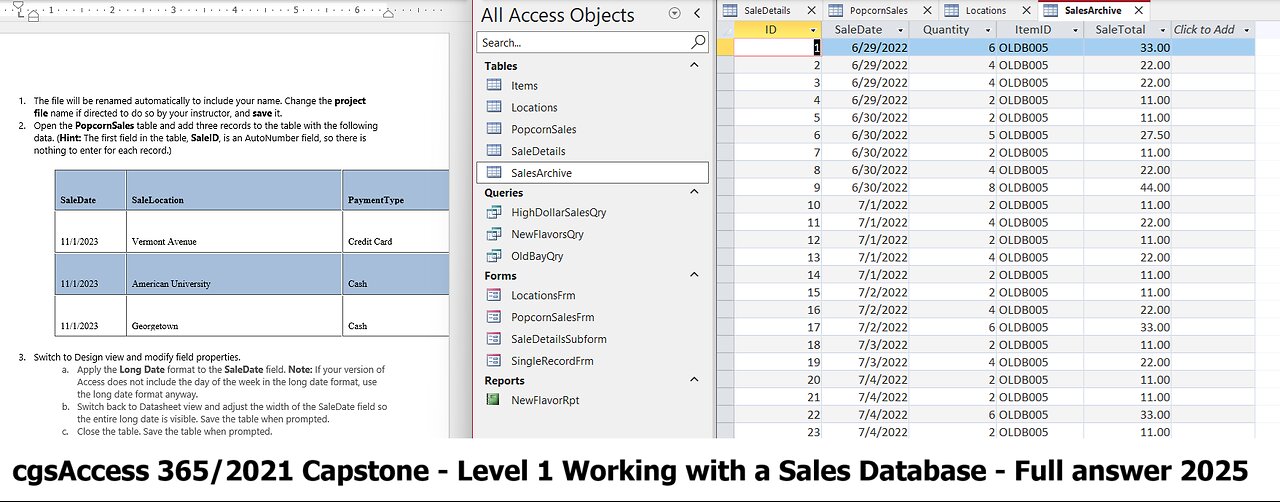Click the Search box in navigation pane

[x=584, y=42]
